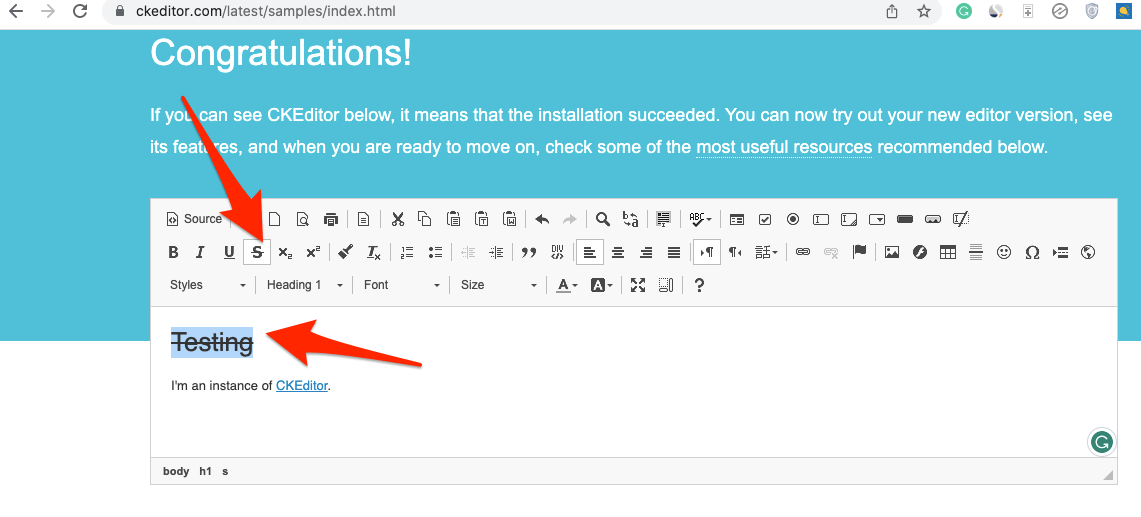The height and width of the screenshot is (517, 1141).
Task: Select Align Right
Action: coord(646,253)
